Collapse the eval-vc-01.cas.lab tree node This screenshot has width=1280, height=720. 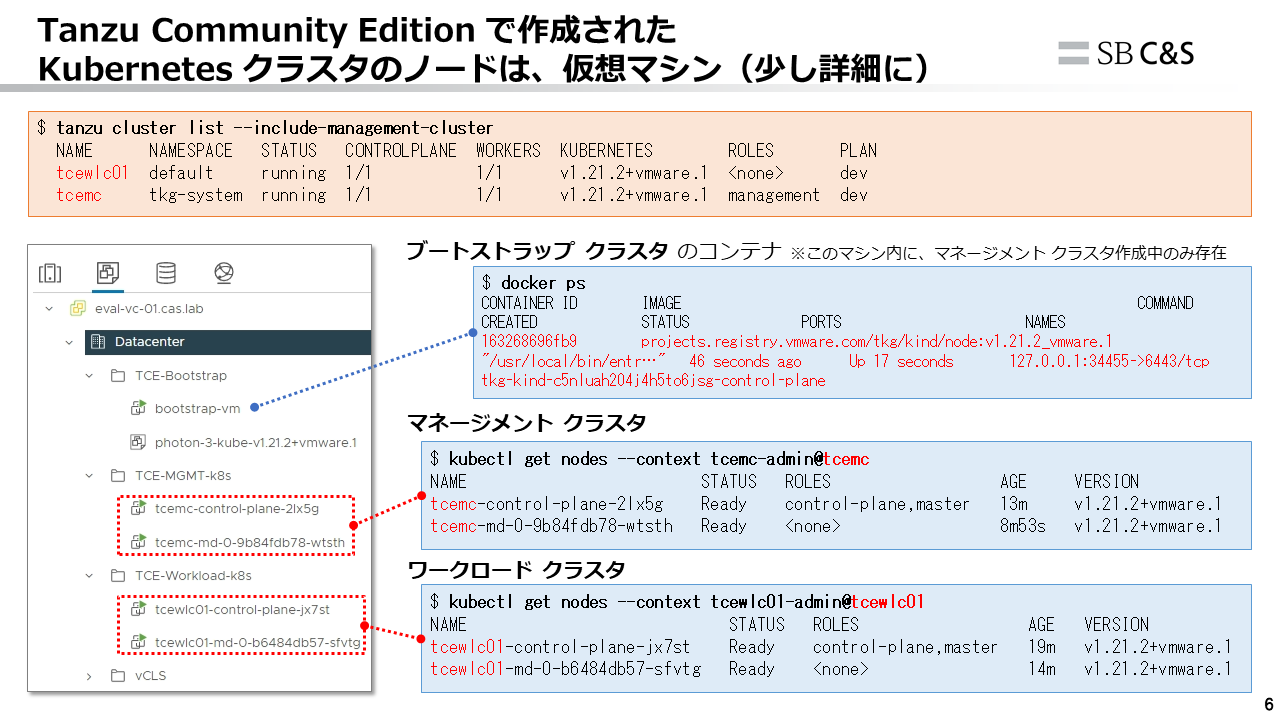(48, 309)
